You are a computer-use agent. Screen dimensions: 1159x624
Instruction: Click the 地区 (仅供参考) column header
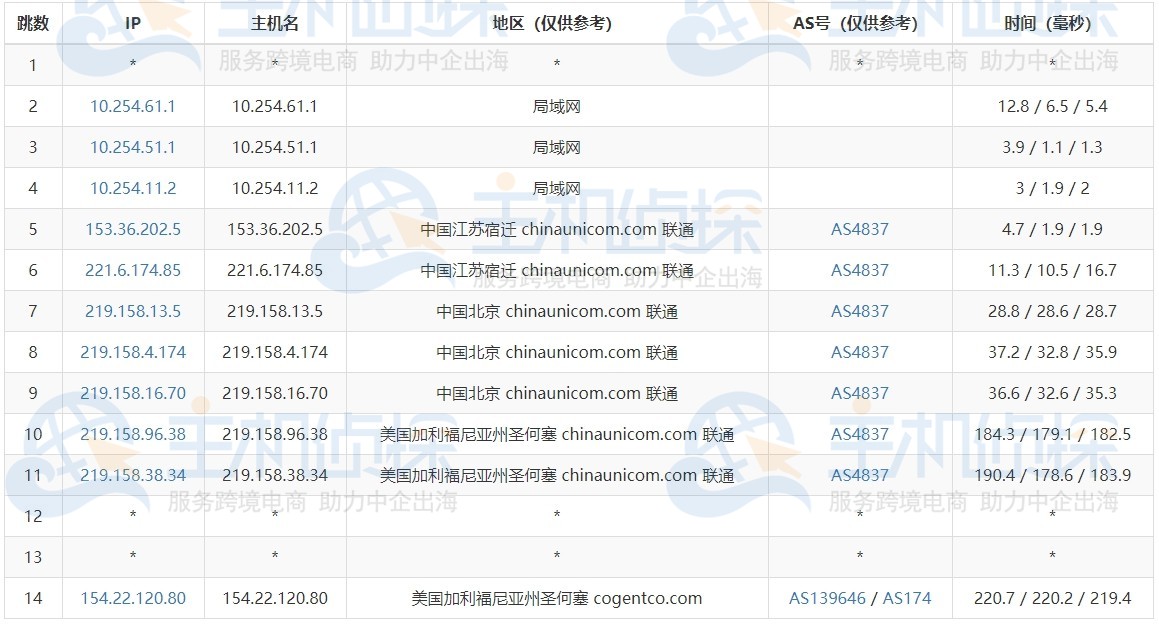(557, 24)
